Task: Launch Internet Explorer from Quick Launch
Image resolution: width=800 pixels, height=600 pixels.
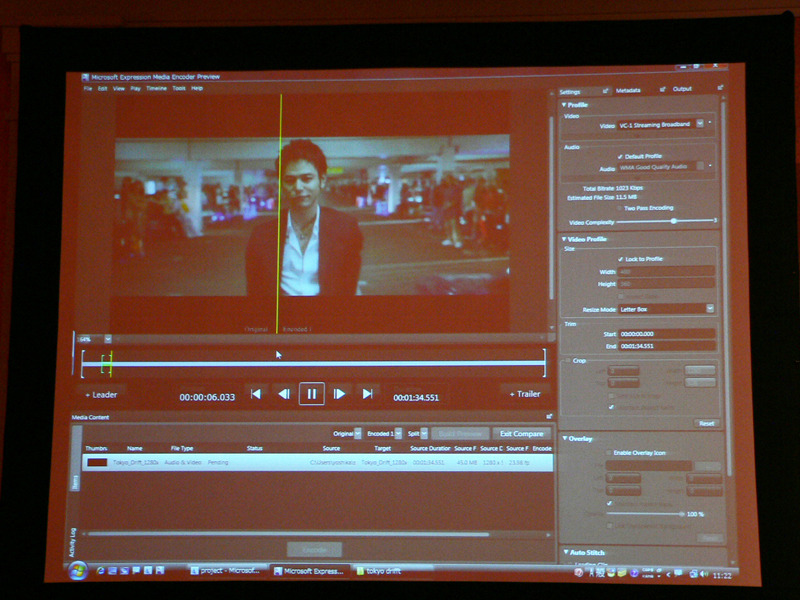Action: 101,570
